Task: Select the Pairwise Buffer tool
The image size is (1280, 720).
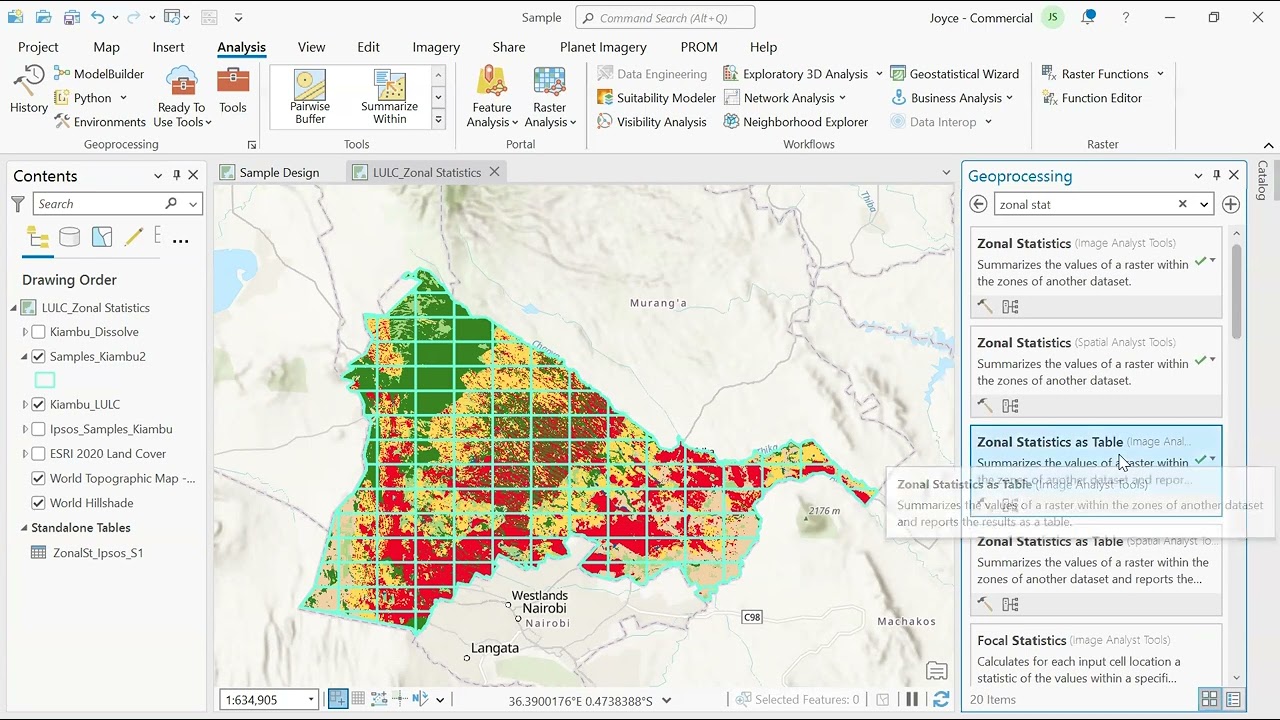Action: coord(310,98)
